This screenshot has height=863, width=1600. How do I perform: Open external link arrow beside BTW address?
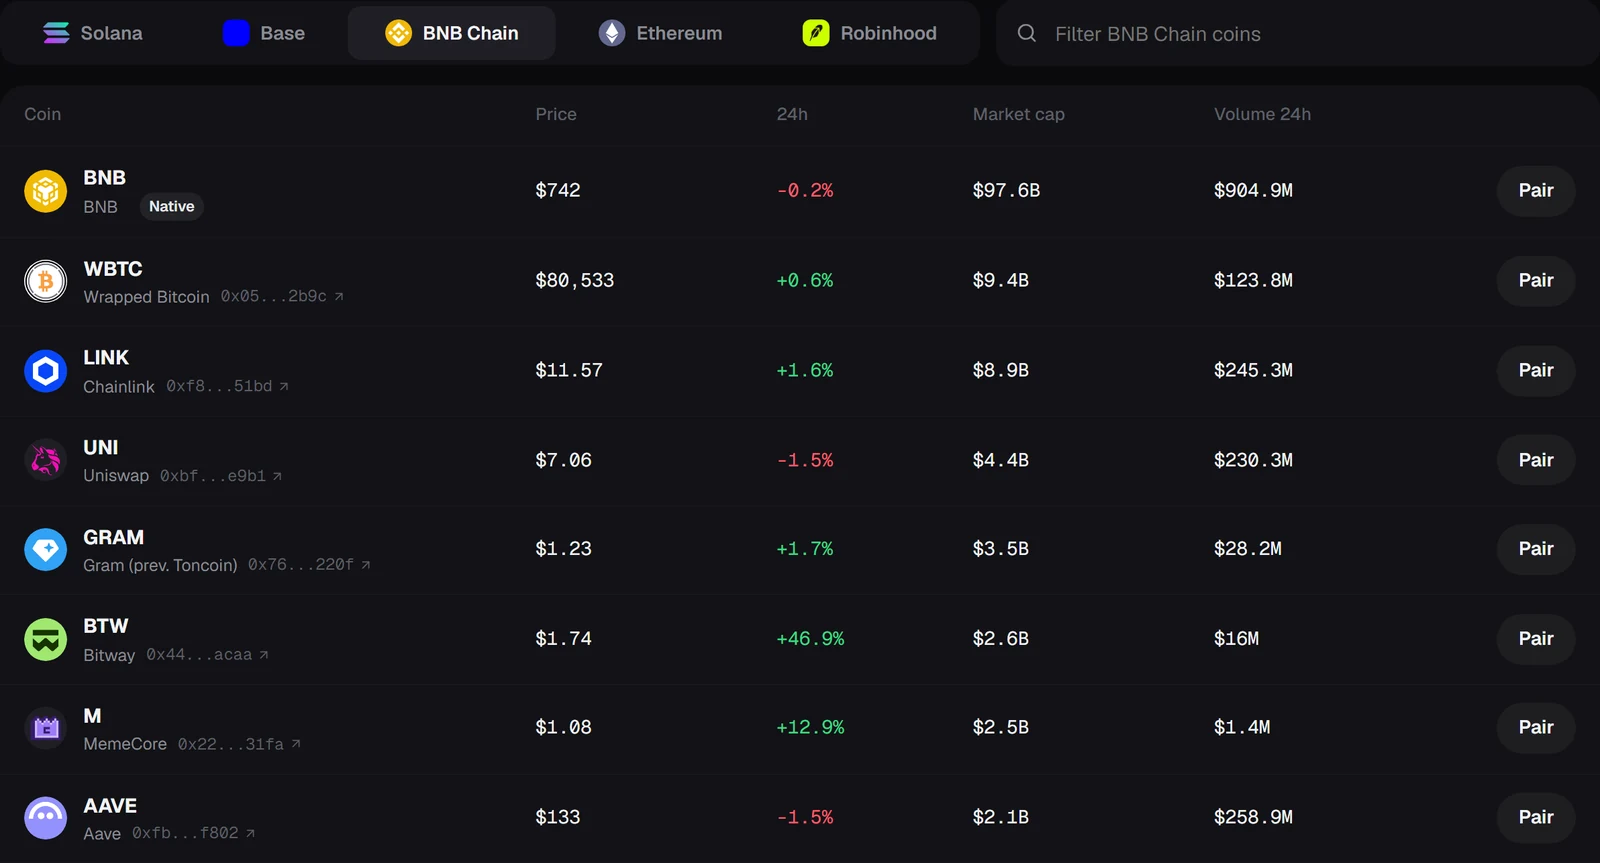[x=264, y=655]
